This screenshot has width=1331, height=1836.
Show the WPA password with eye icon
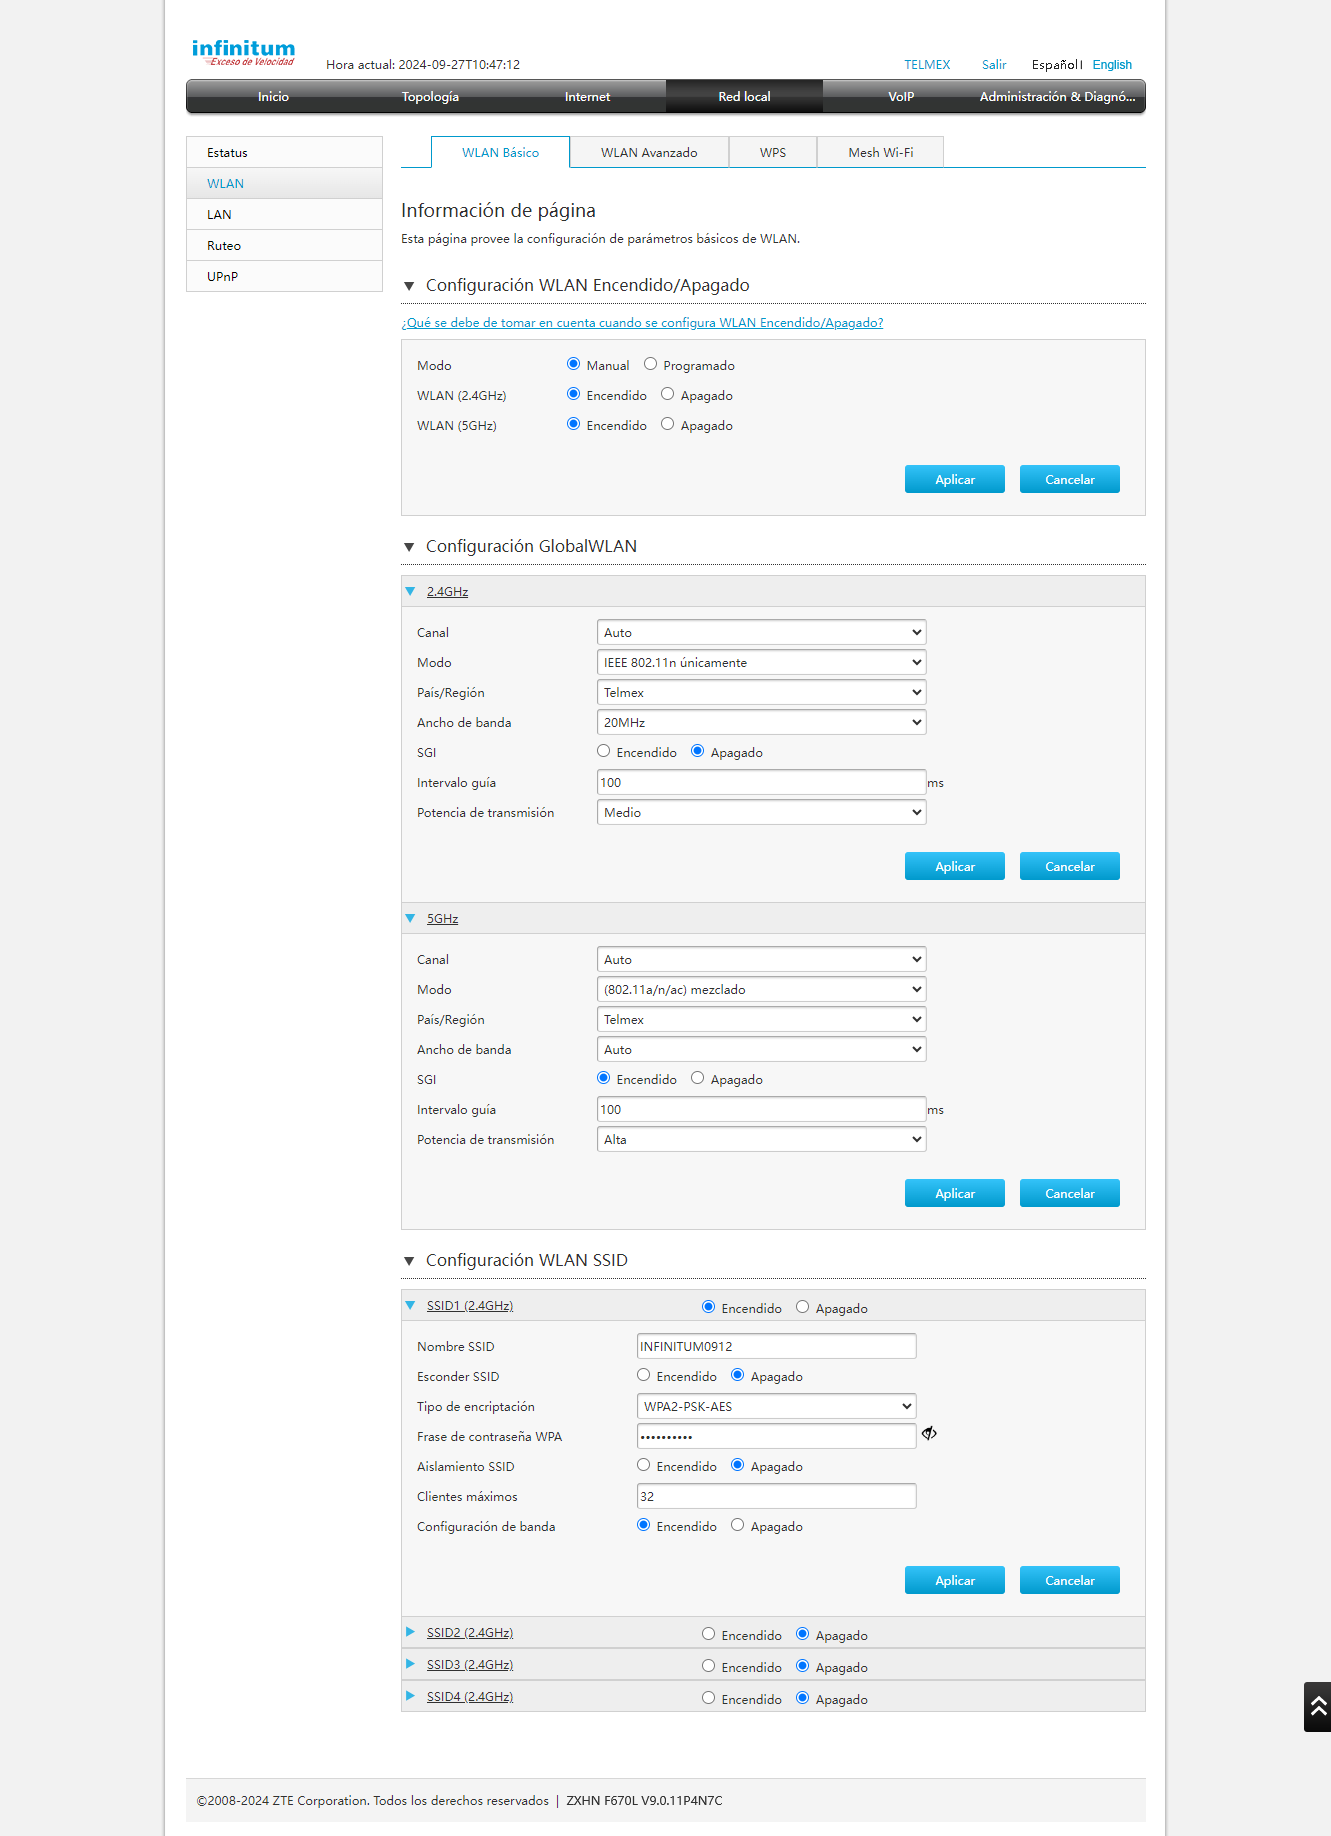pos(929,1433)
